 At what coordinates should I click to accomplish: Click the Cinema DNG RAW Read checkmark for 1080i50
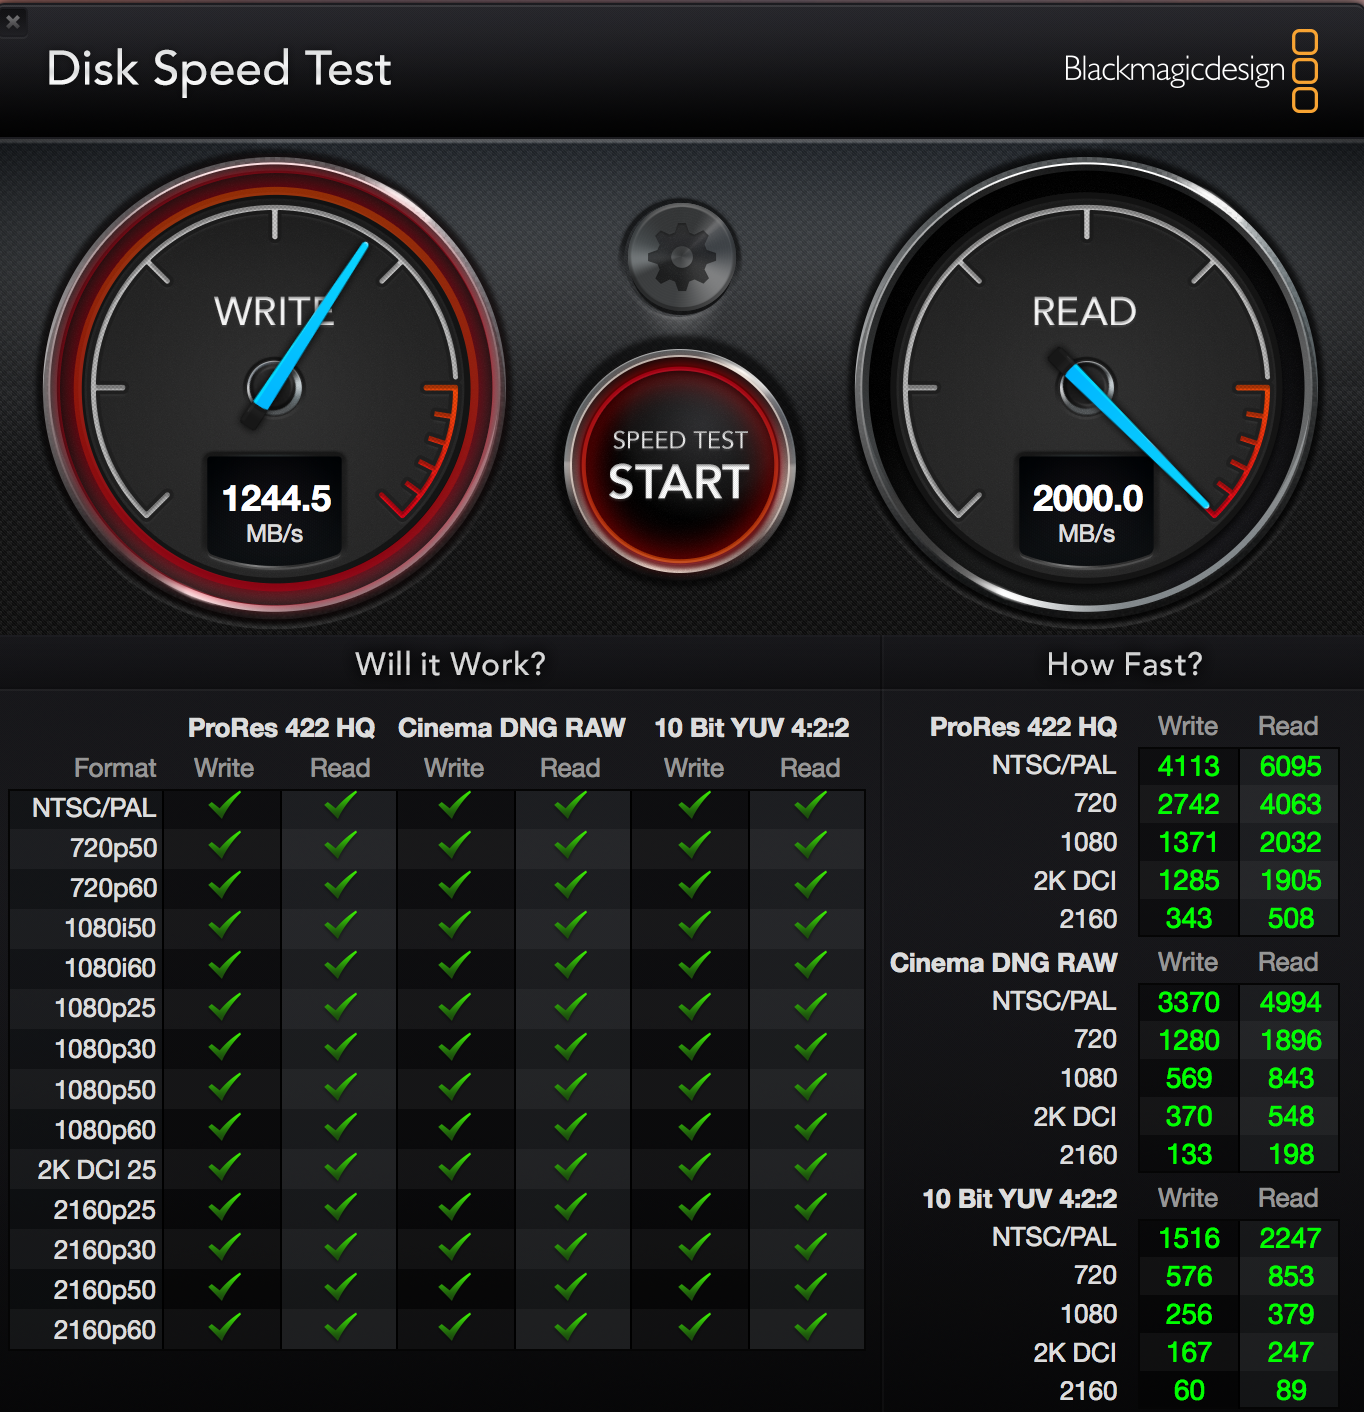click(x=570, y=925)
